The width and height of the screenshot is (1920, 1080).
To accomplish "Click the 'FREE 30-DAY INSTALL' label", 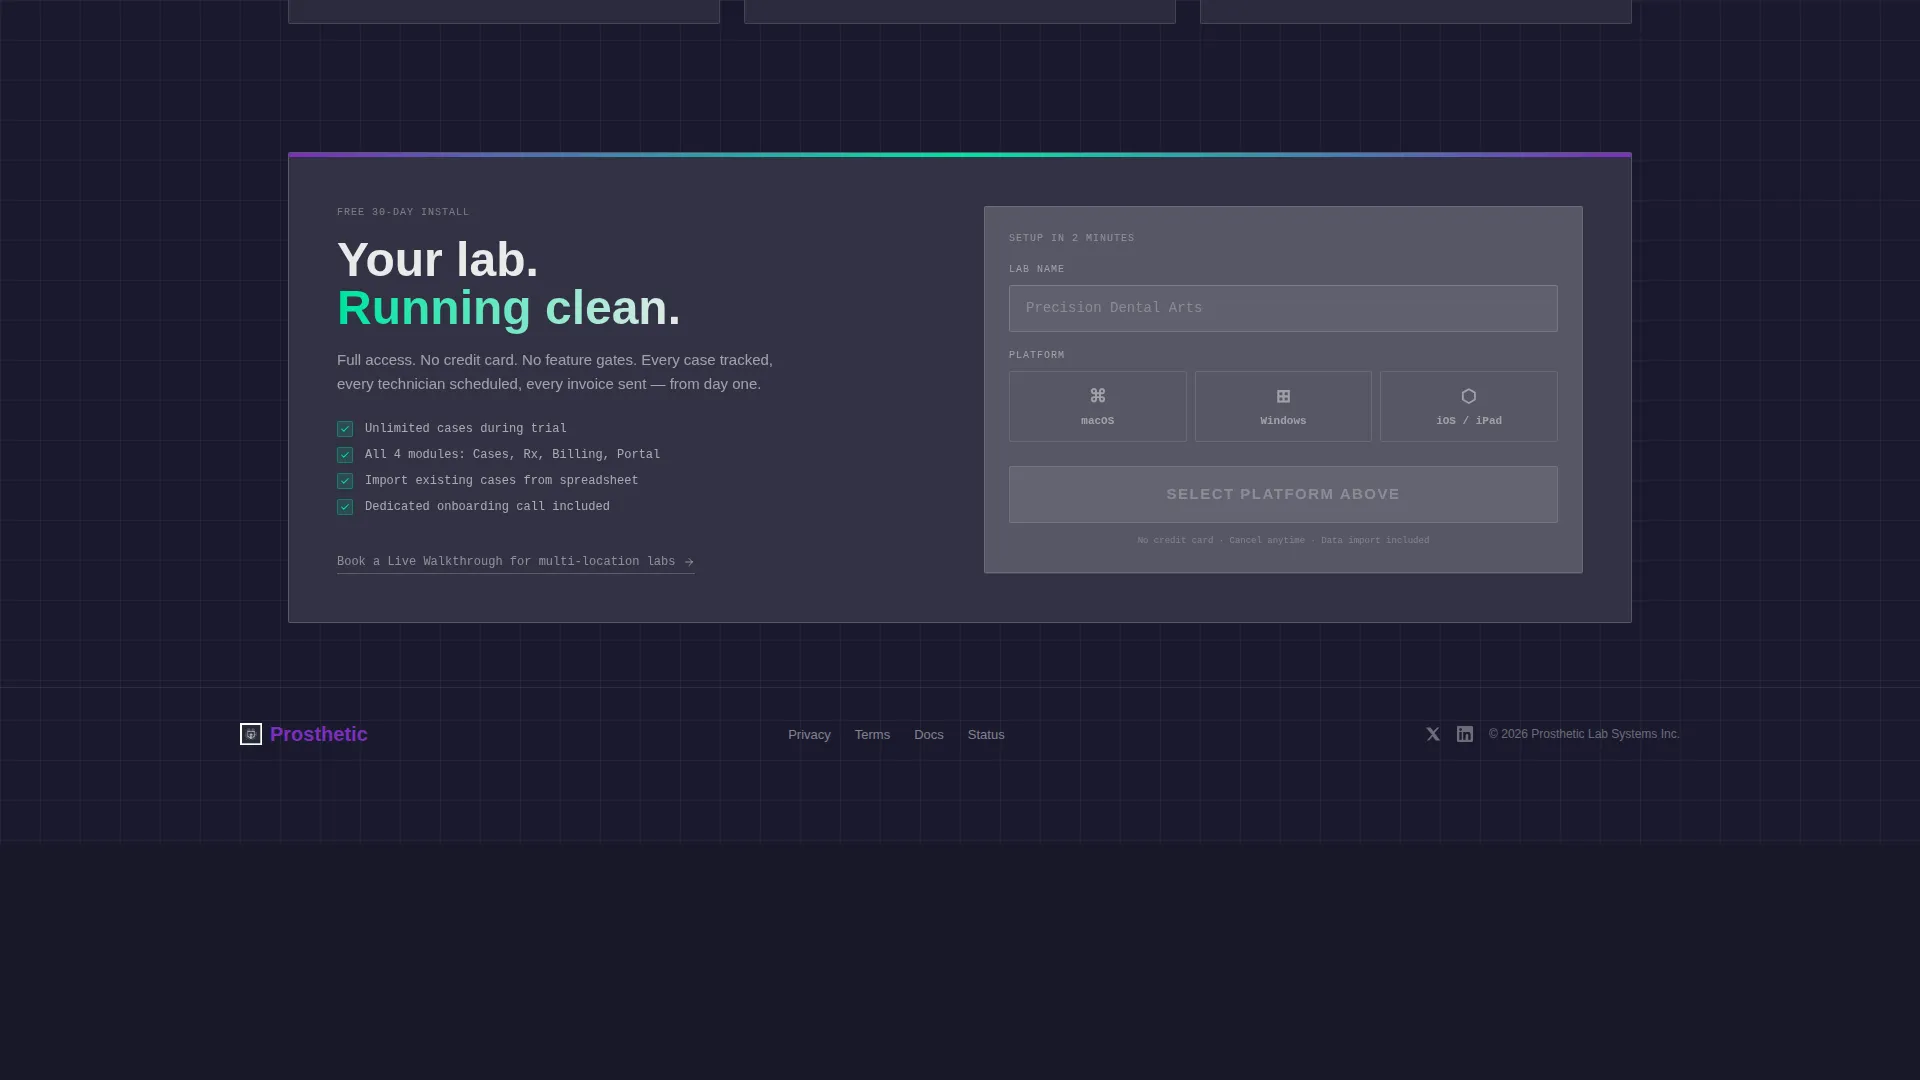I will (x=403, y=212).
